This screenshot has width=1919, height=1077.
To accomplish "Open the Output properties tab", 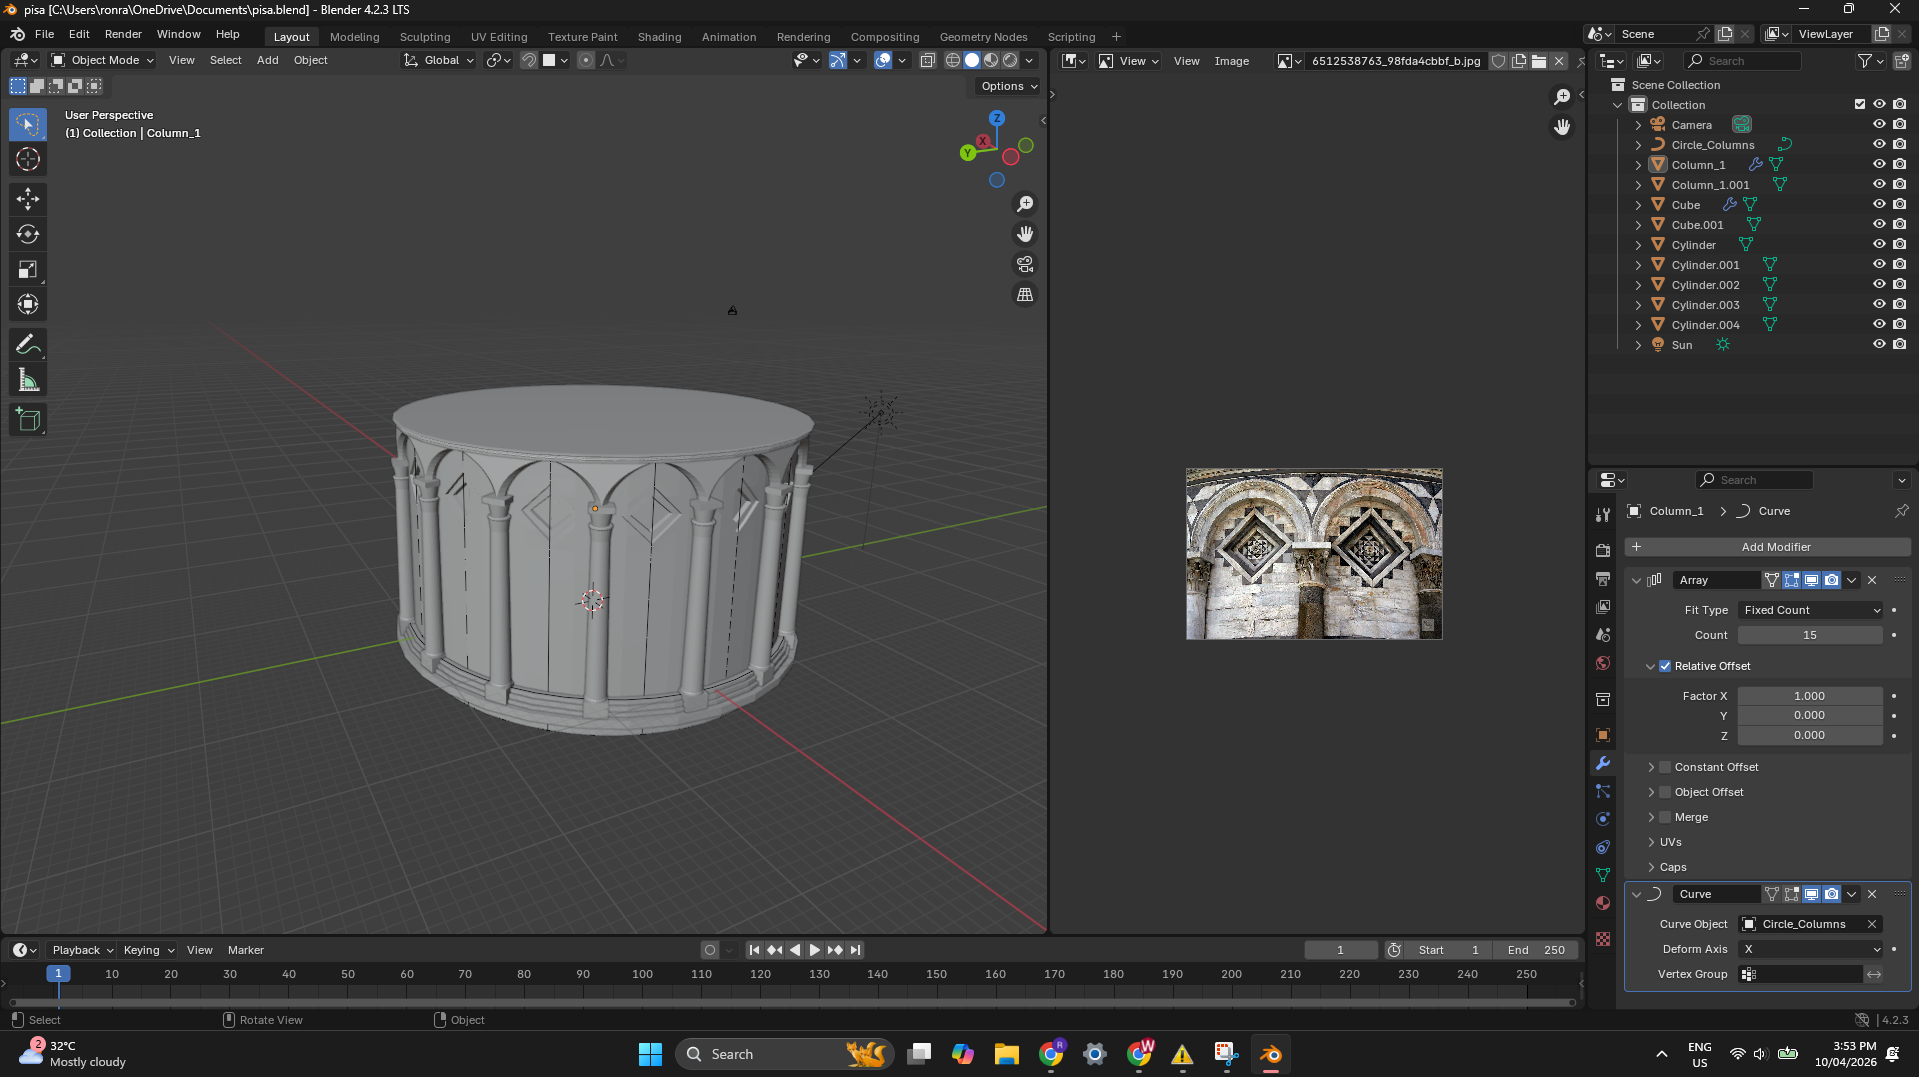I will [x=1603, y=579].
